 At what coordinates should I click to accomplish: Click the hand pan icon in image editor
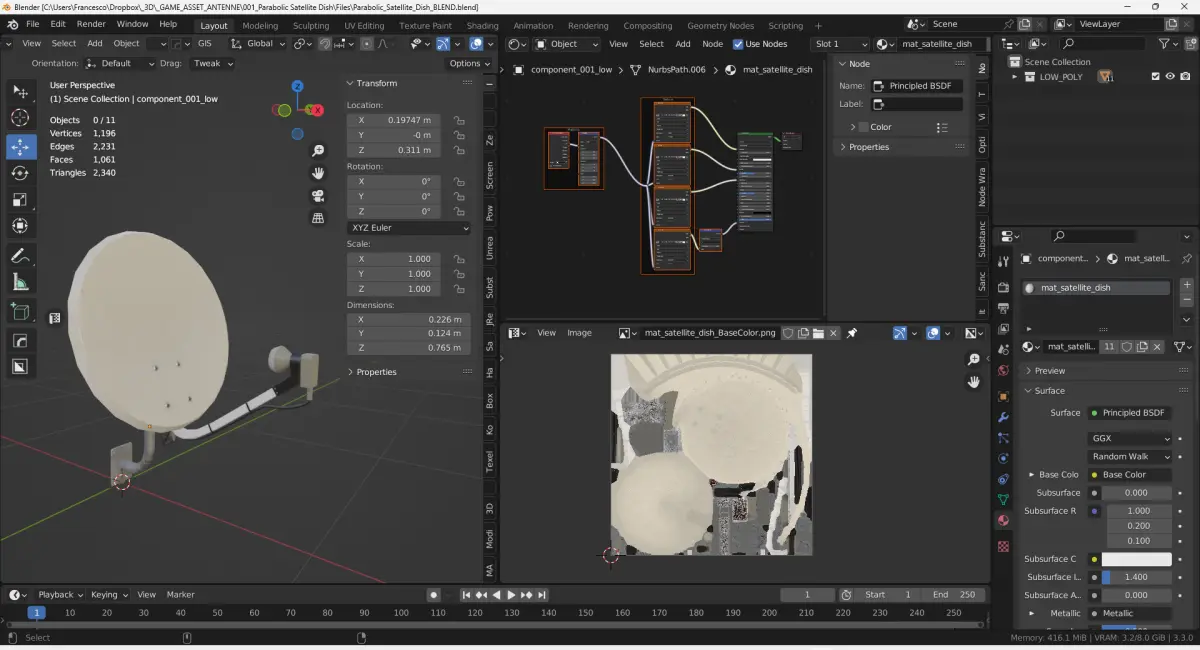click(x=973, y=382)
